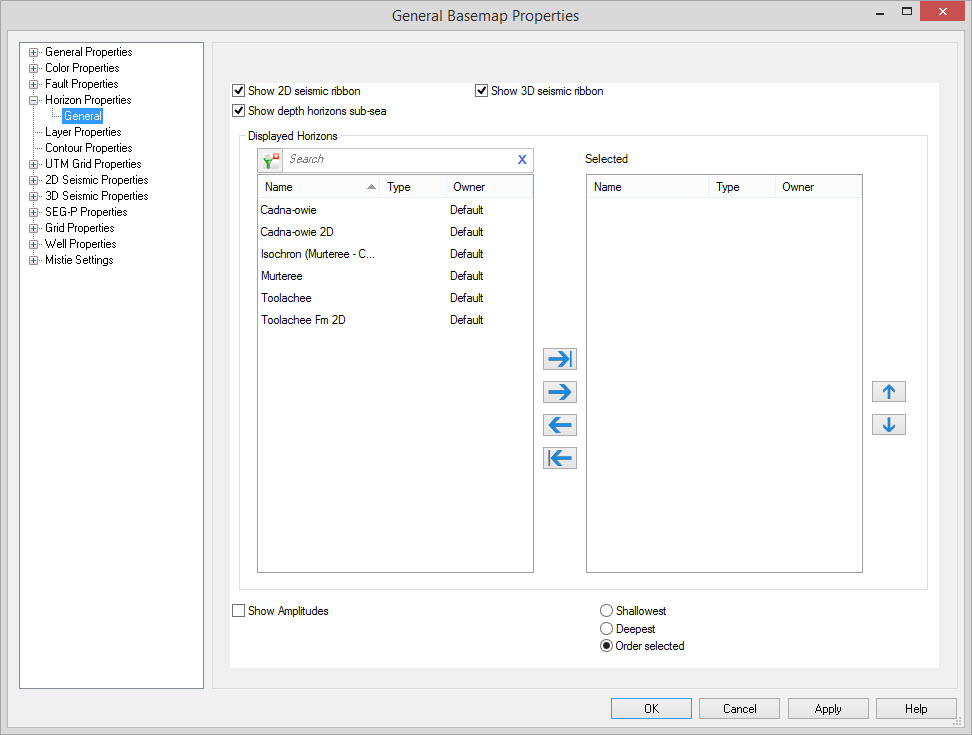Collapse the Horizon Properties node
Viewport: 972px width, 735px height.
pos(34,100)
